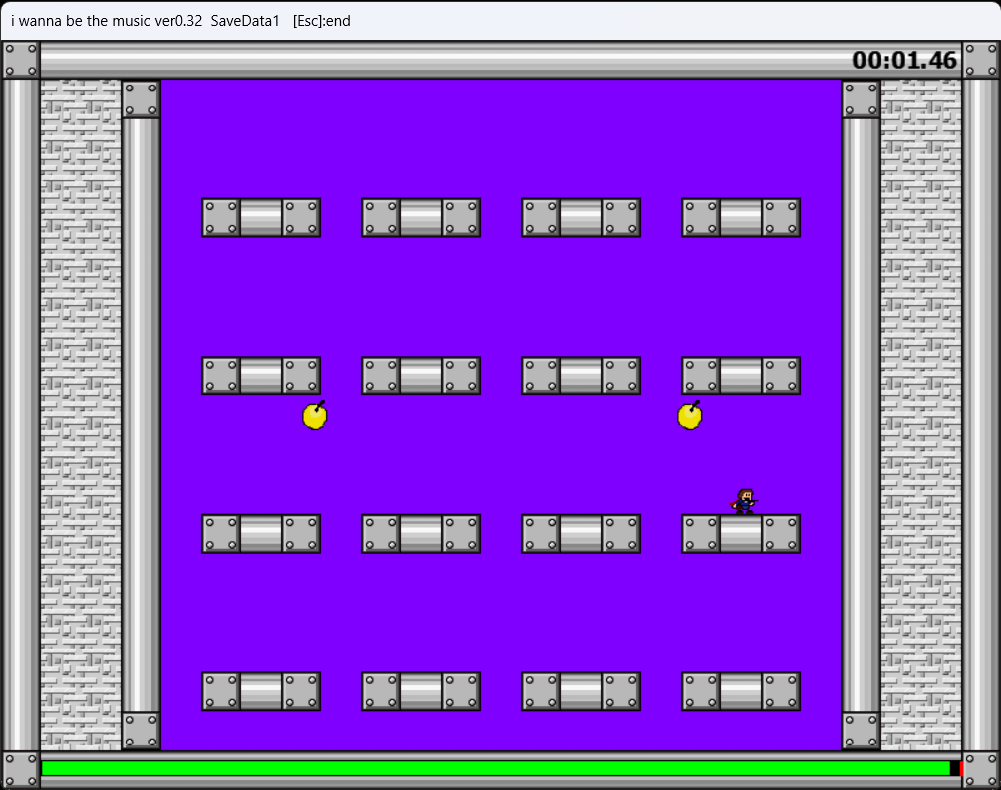The image size is (1001, 790).
Task: Click the 00:01.46 timer display
Action: pyautogui.click(x=904, y=61)
